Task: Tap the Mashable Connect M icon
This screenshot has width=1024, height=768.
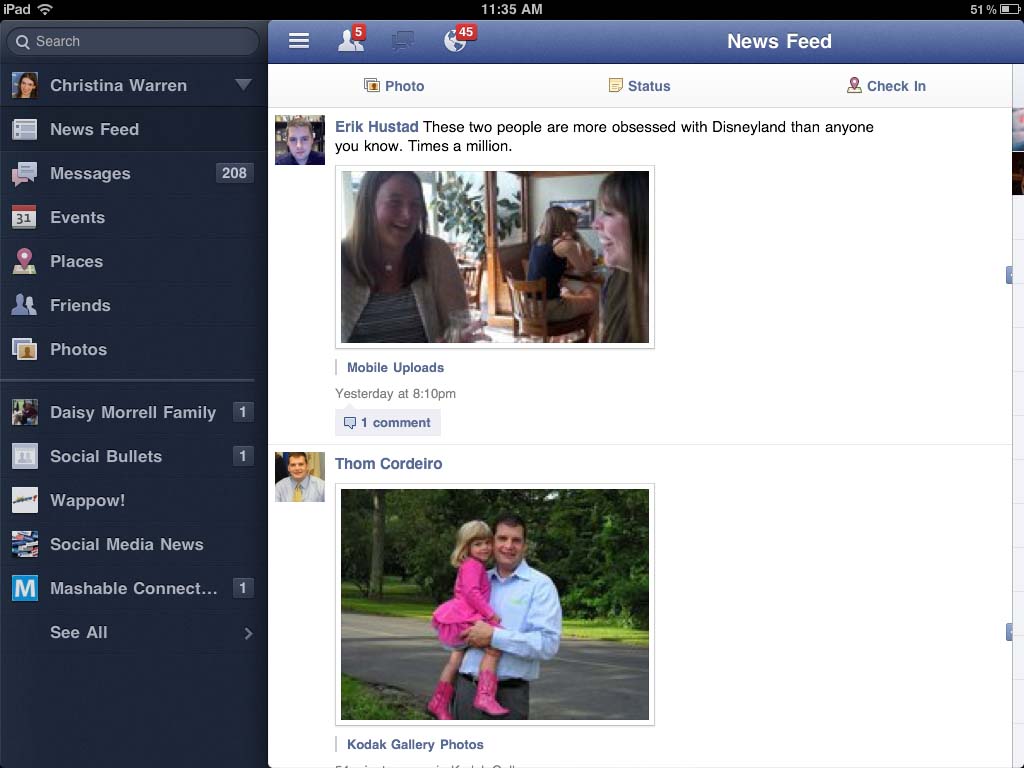Action: coord(25,588)
